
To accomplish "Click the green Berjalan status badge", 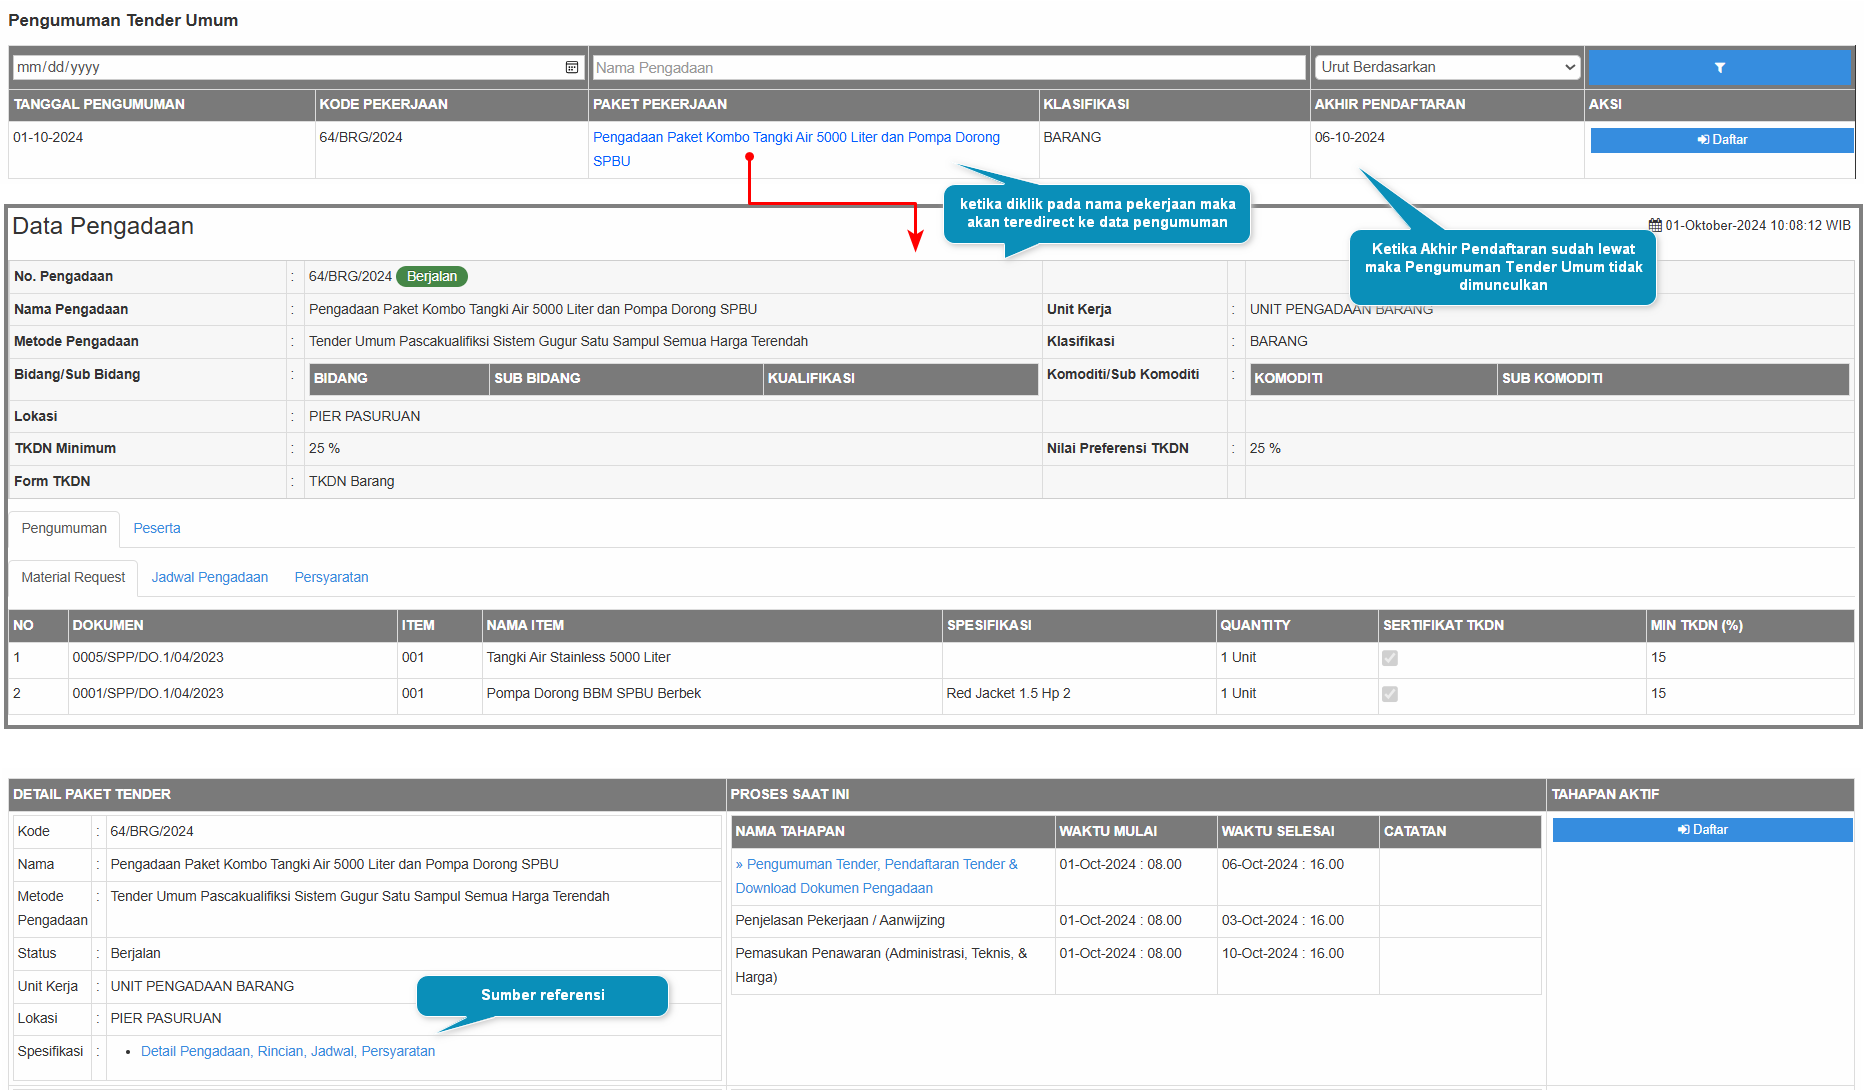I will [432, 277].
